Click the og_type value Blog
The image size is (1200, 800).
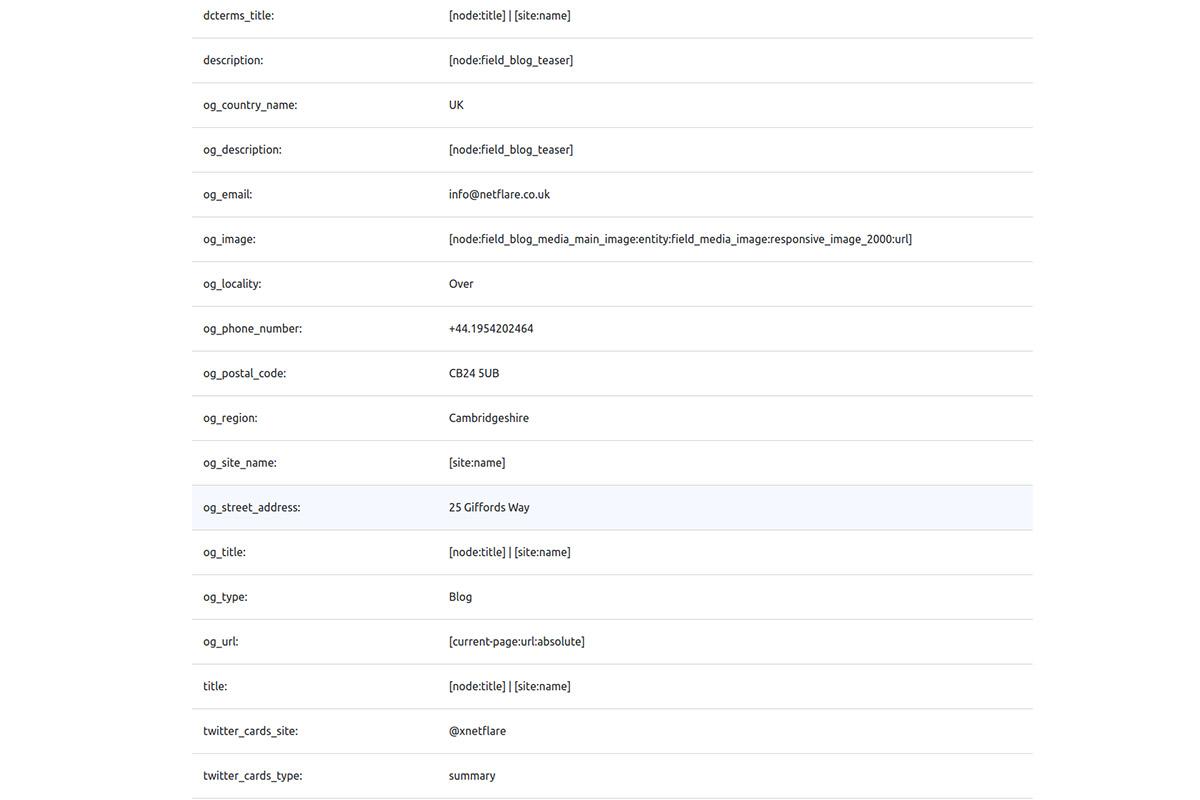460,597
